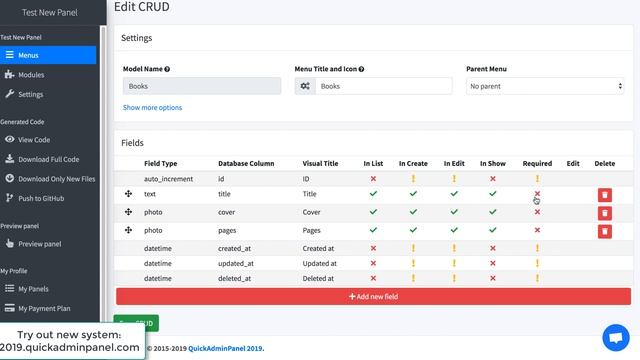This screenshot has height=360, width=640.
Task: Click the Download Only New Files icon
Action: (x=9, y=178)
